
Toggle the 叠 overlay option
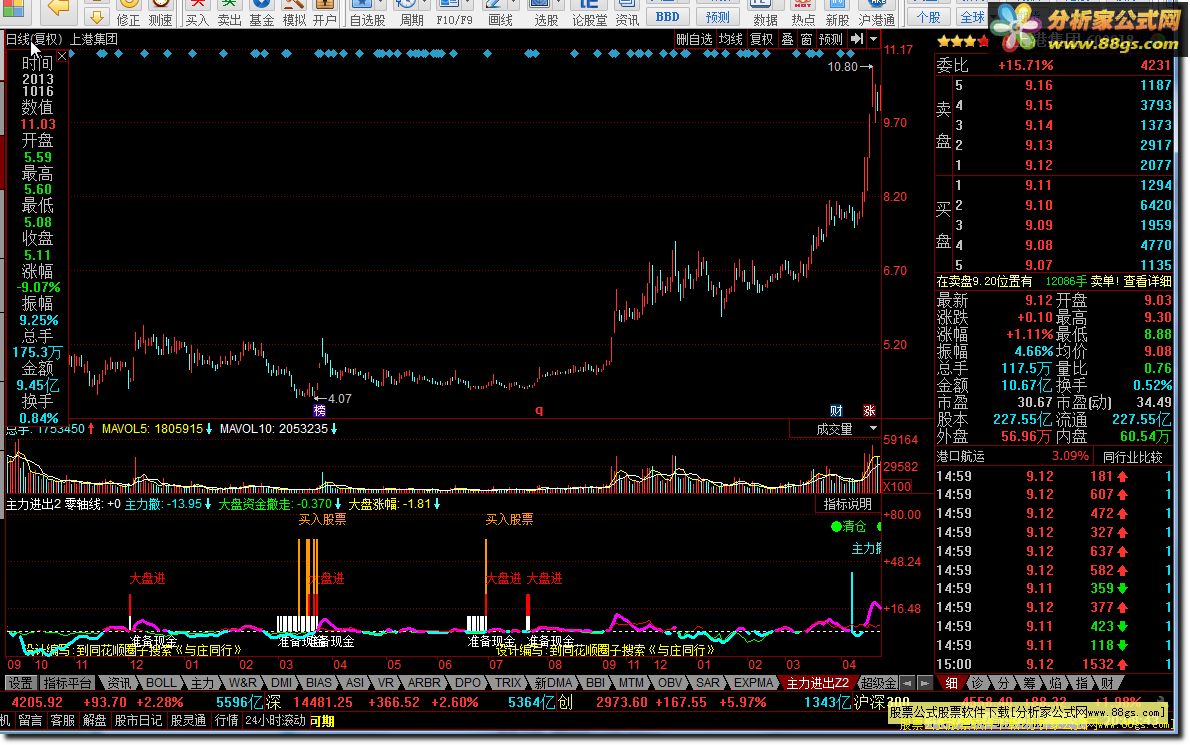coord(787,39)
